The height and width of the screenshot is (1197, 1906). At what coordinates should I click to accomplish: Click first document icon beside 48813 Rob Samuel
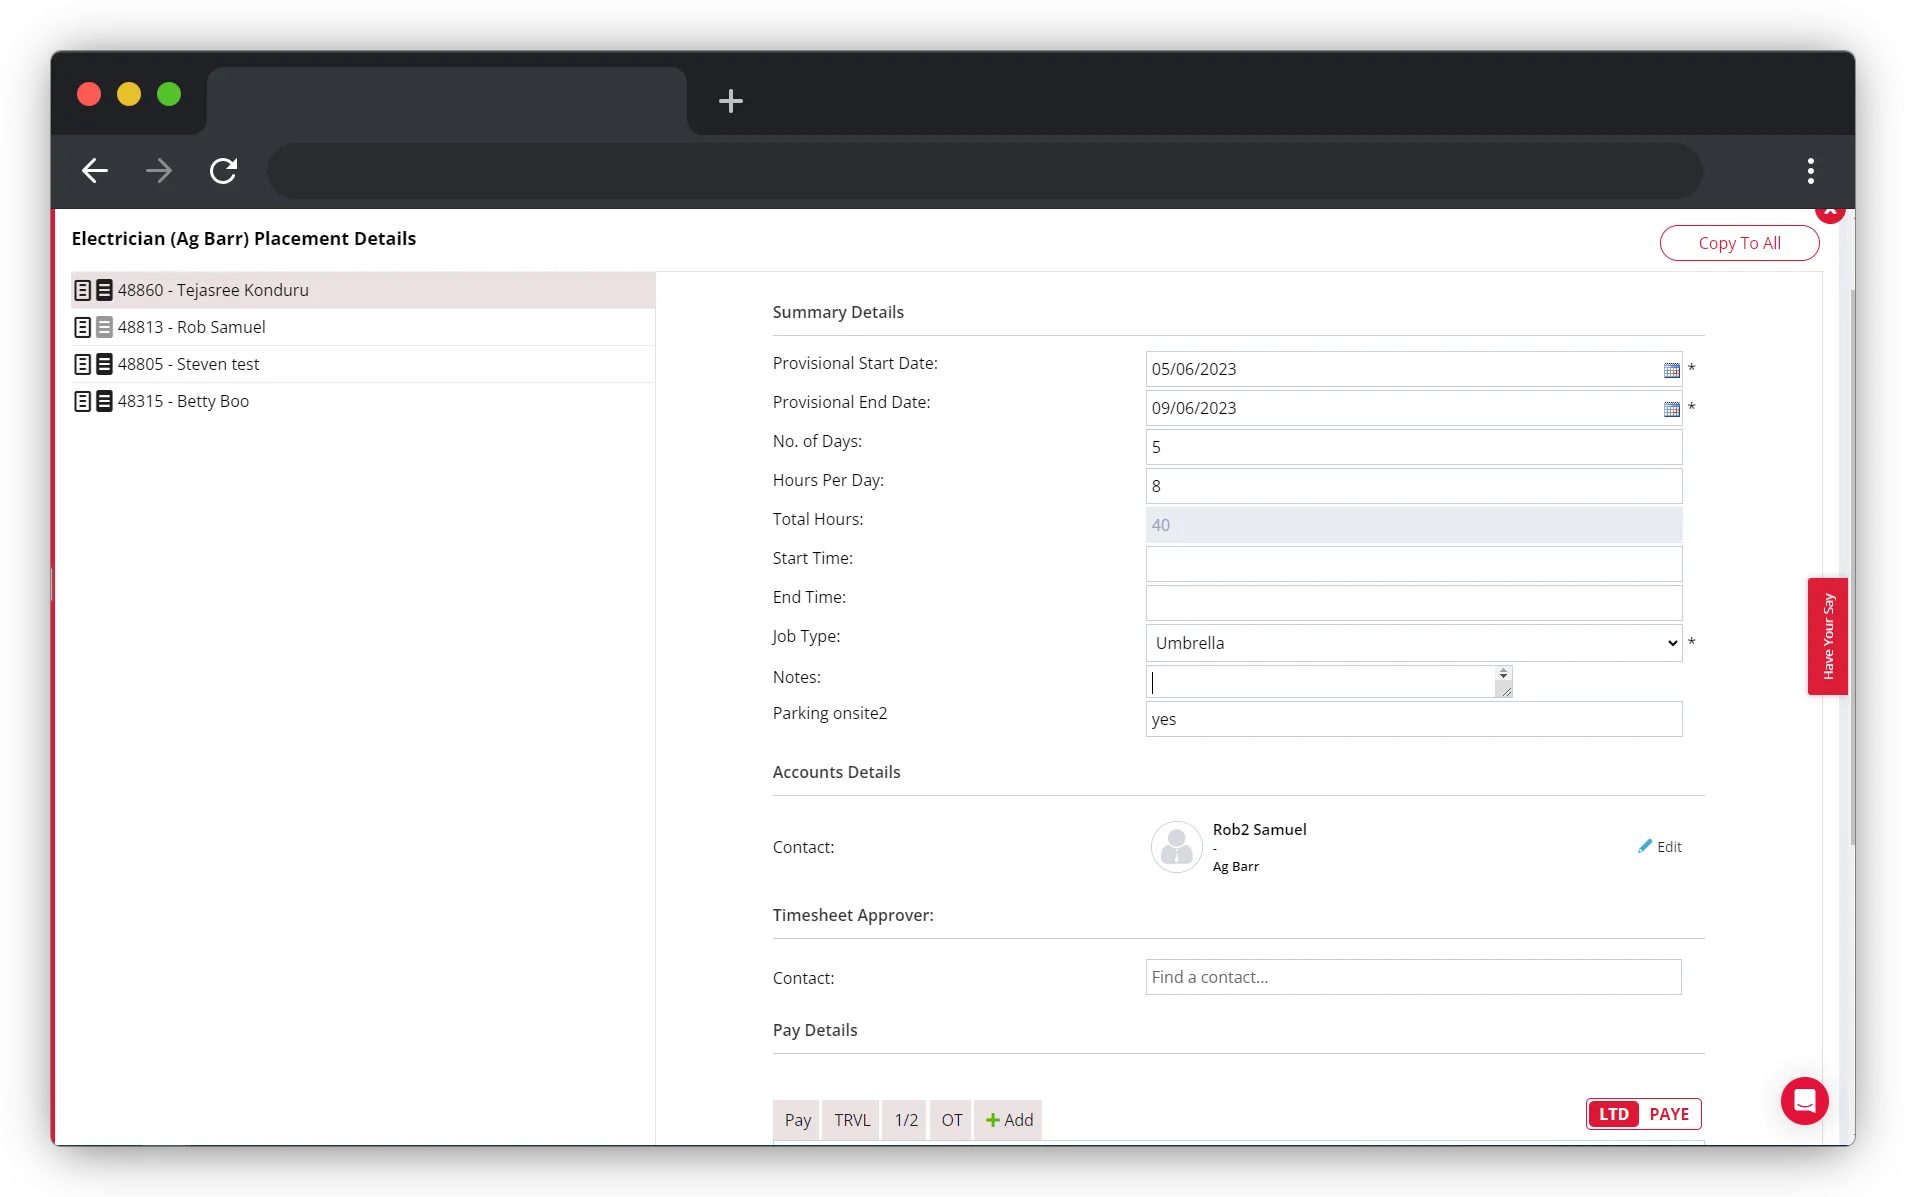pos(83,327)
